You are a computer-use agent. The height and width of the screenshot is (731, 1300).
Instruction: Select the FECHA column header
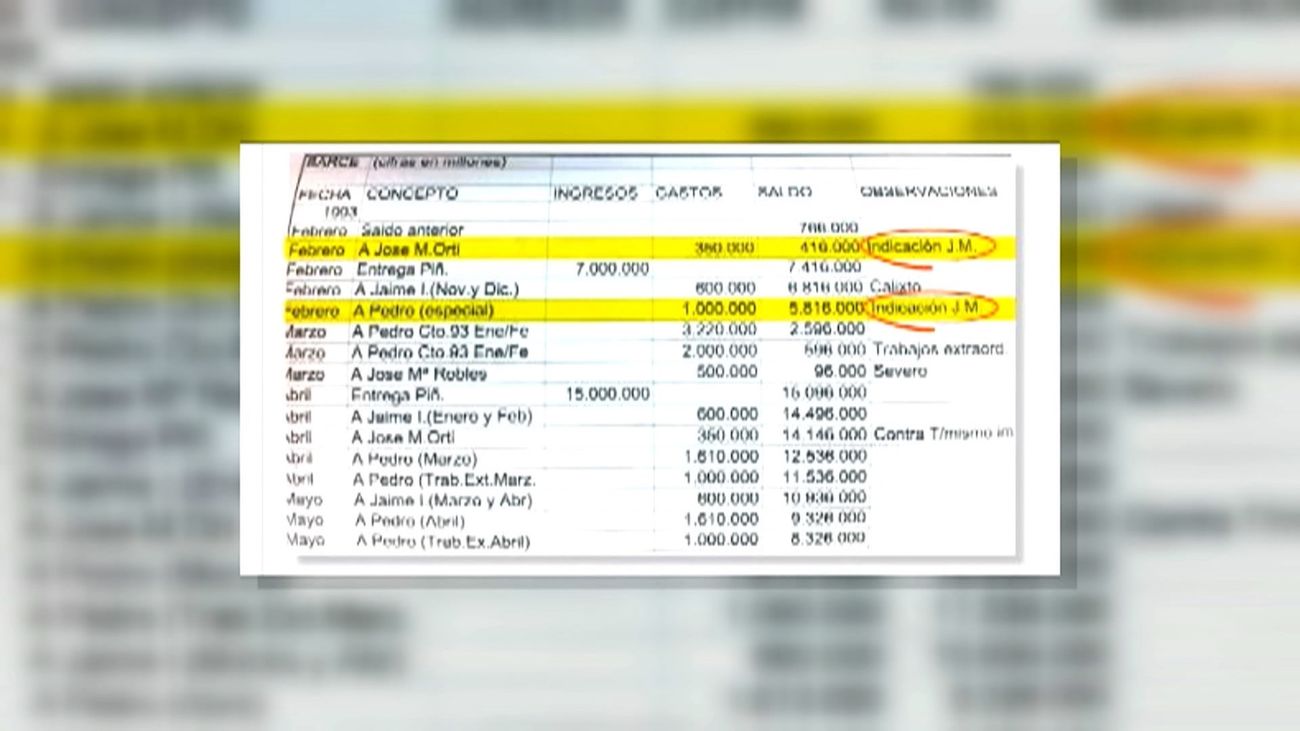pos(325,195)
